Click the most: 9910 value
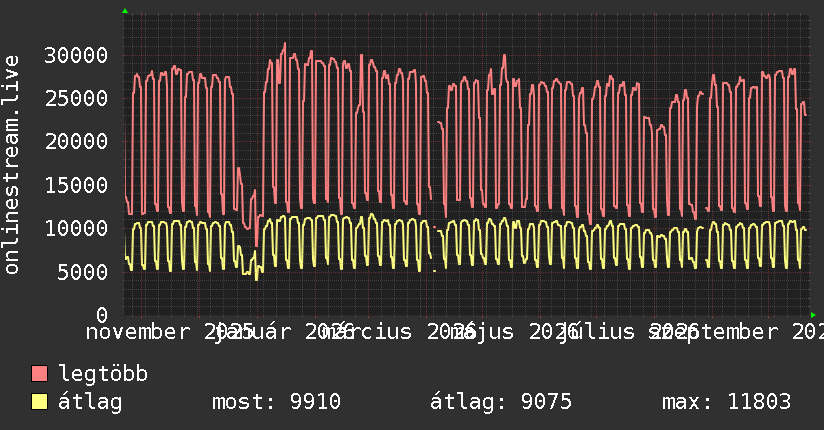 pyautogui.click(x=276, y=402)
